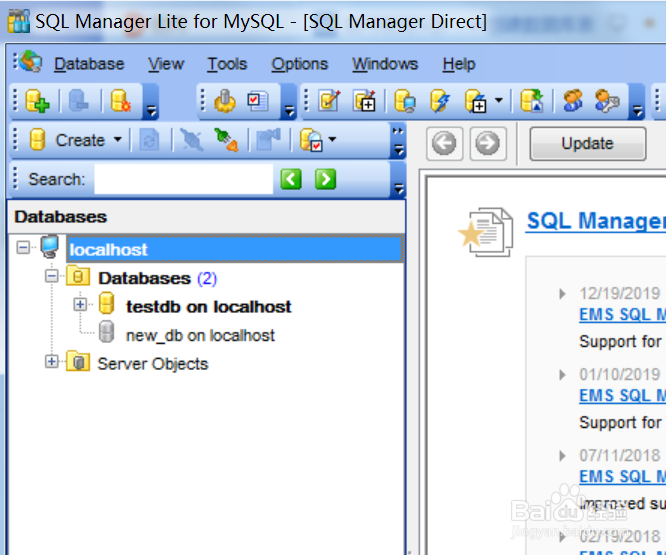Screen dimensions: 666x555
Task: Open the Create dropdown arrow
Action: (118, 139)
